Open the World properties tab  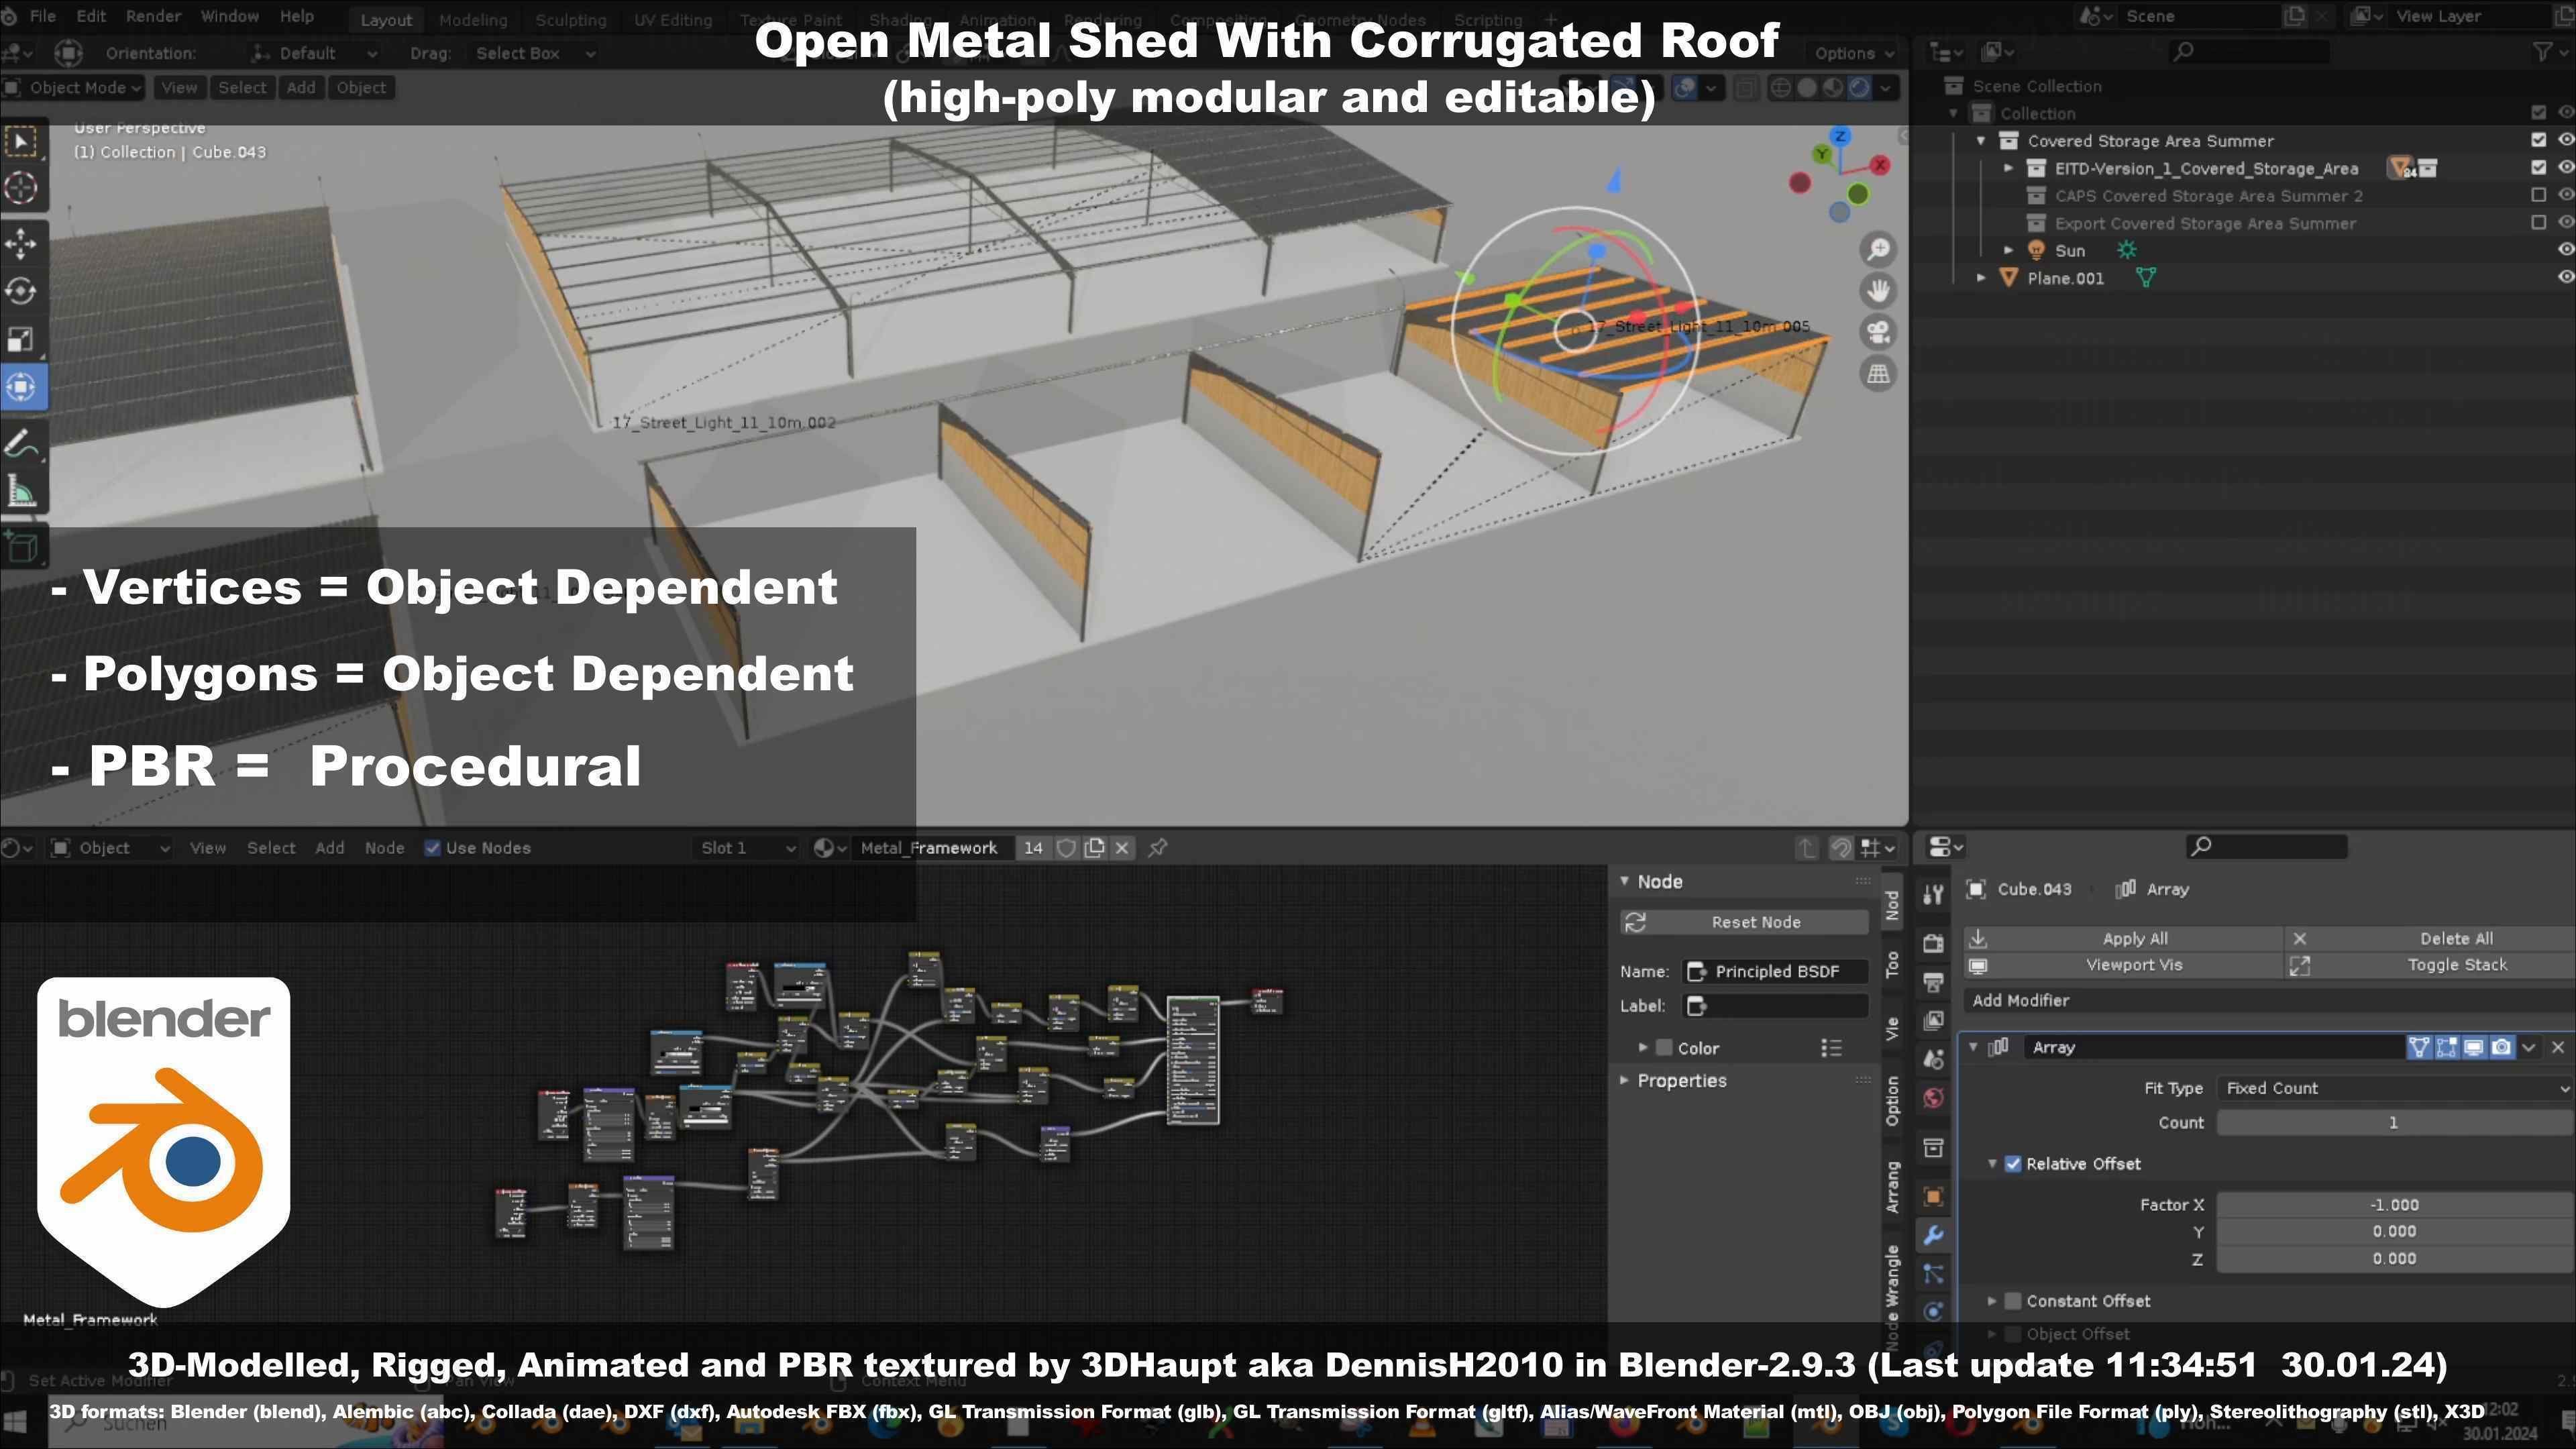coord(1933,1098)
